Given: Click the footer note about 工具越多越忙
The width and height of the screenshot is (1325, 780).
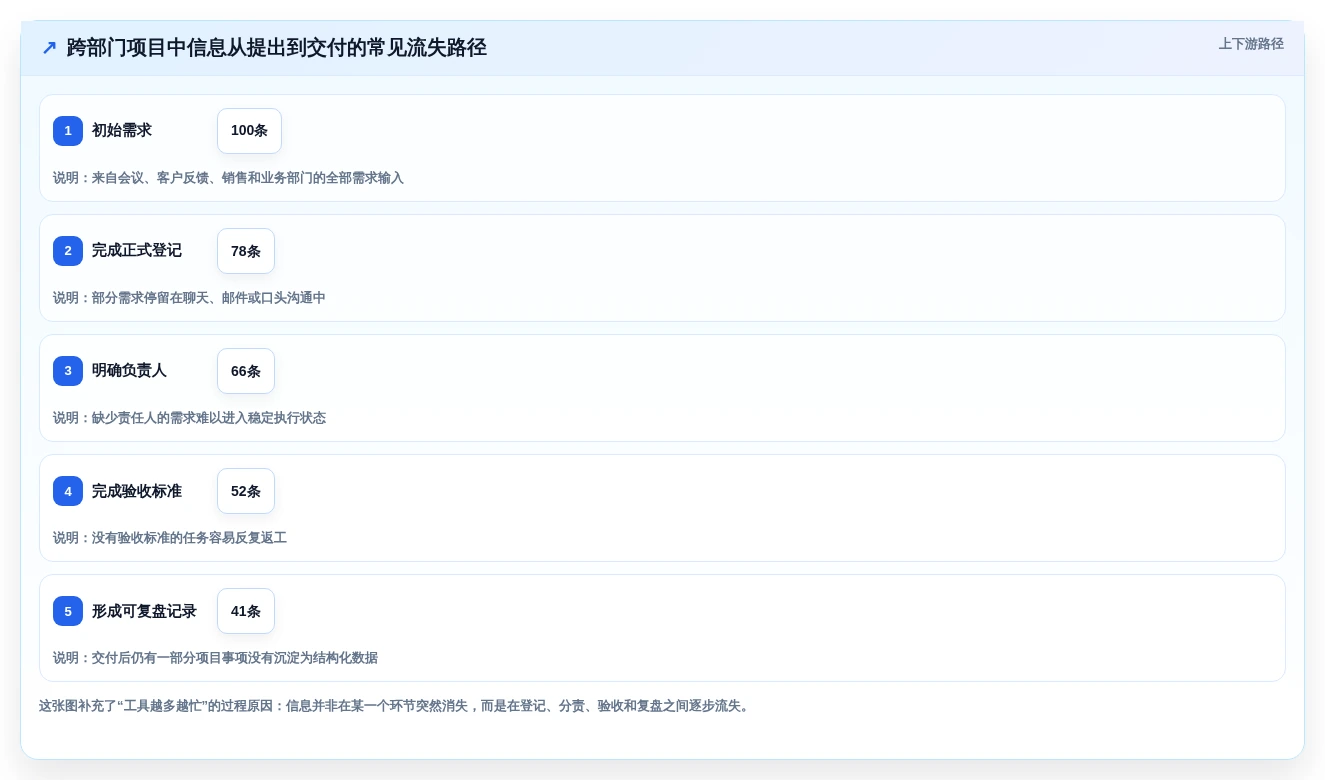Looking at the screenshot, I should [396, 706].
